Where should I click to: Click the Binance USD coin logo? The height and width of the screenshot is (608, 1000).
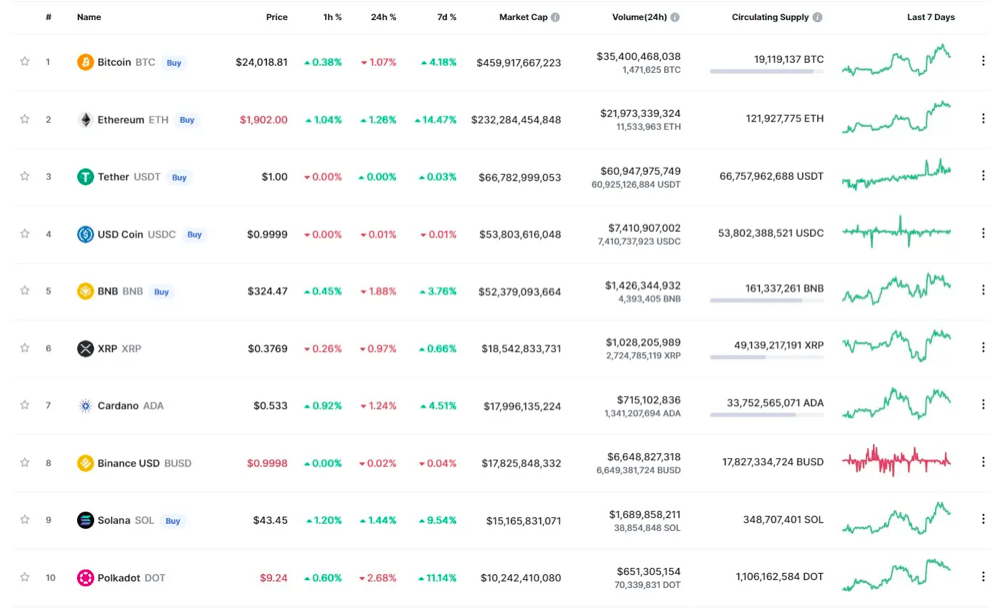[85, 463]
